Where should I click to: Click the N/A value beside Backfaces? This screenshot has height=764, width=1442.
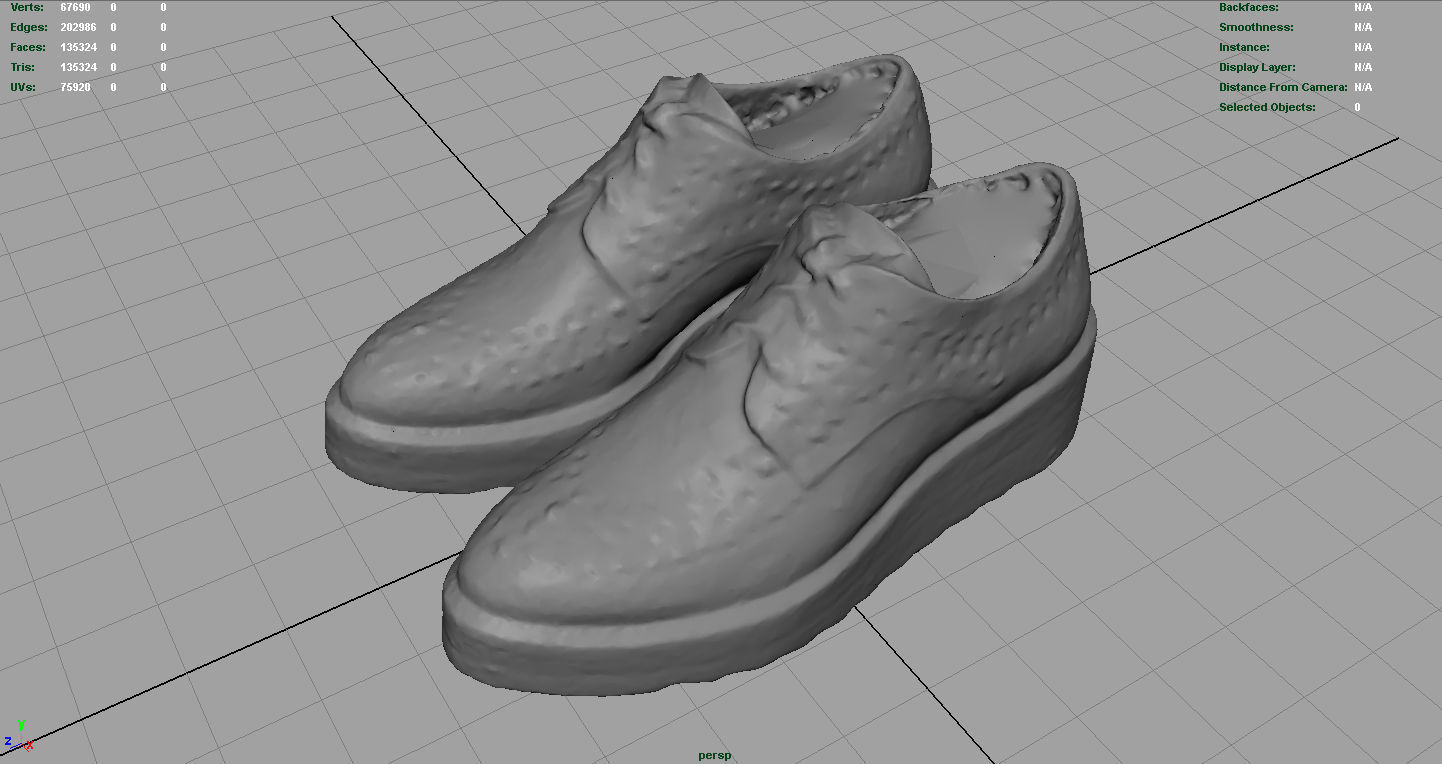click(1363, 7)
